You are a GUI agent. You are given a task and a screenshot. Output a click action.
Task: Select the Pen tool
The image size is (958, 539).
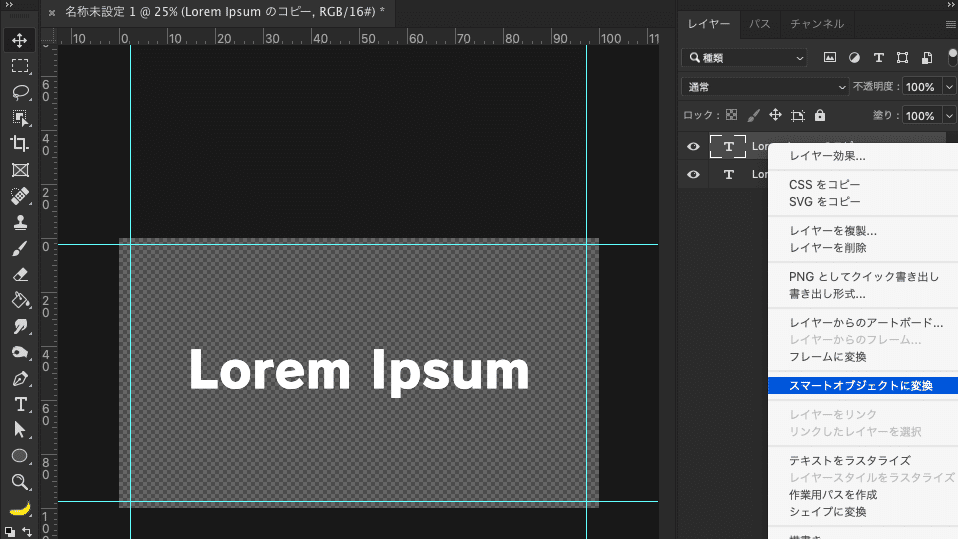click(20, 379)
